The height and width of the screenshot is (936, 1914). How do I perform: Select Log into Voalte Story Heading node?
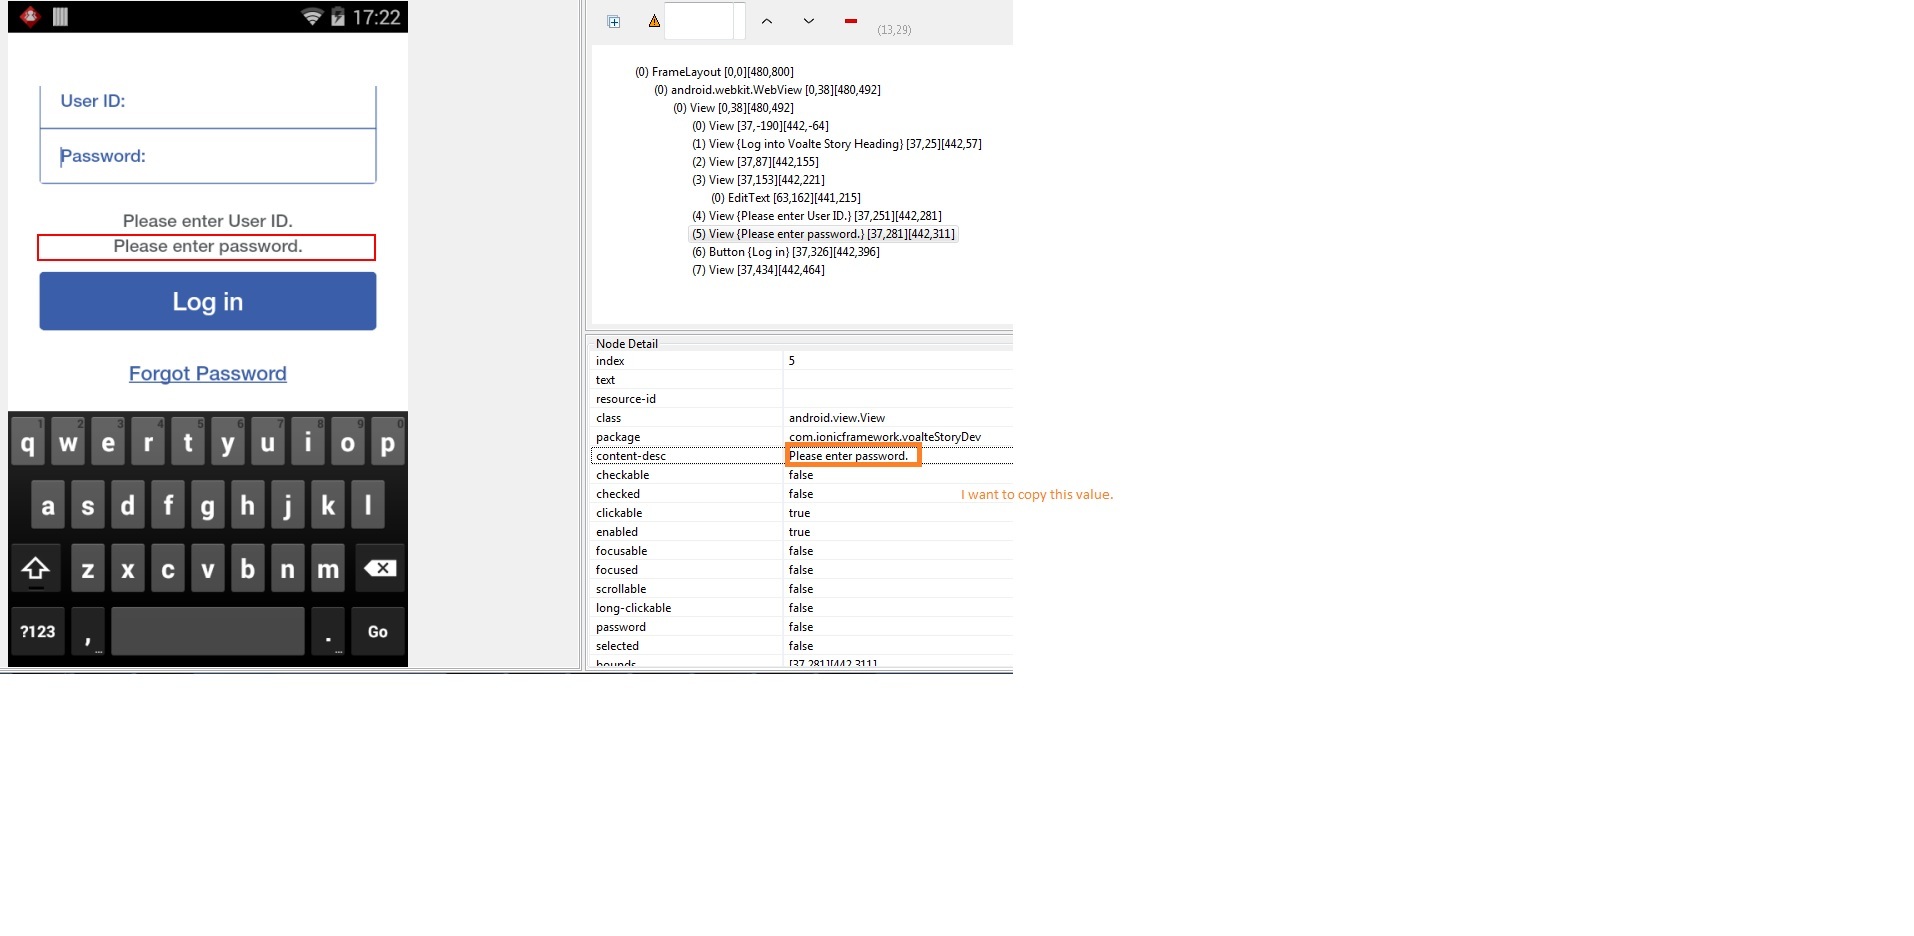(837, 144)
